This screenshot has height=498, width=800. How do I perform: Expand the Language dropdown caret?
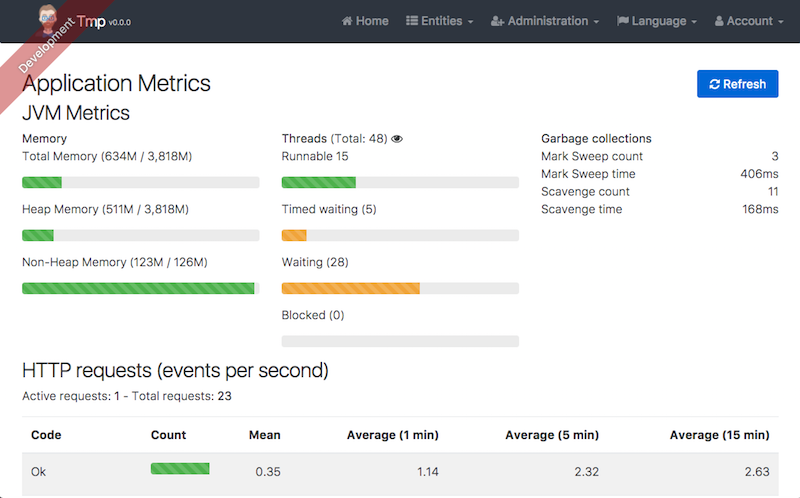(694, 22)
